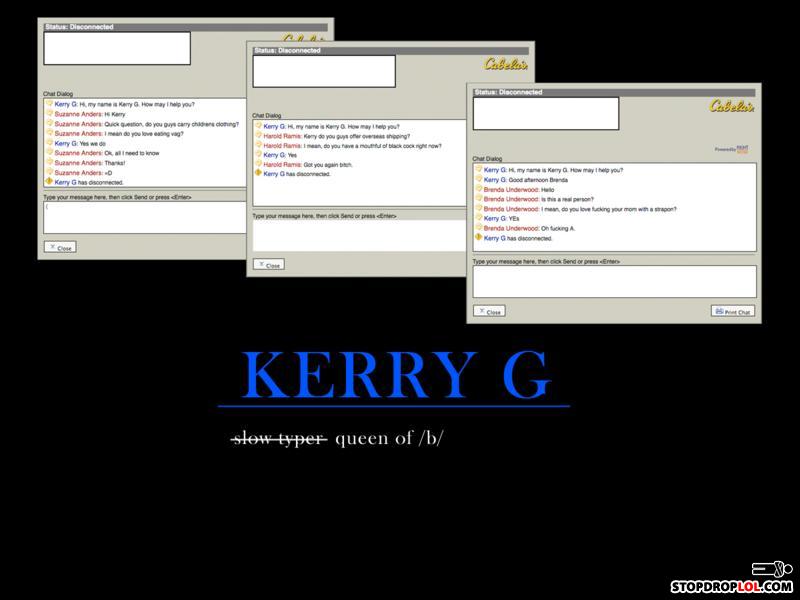Click 'Chat Dialog' label in Brenda Underwood window
800x600 pixels.
487,159
